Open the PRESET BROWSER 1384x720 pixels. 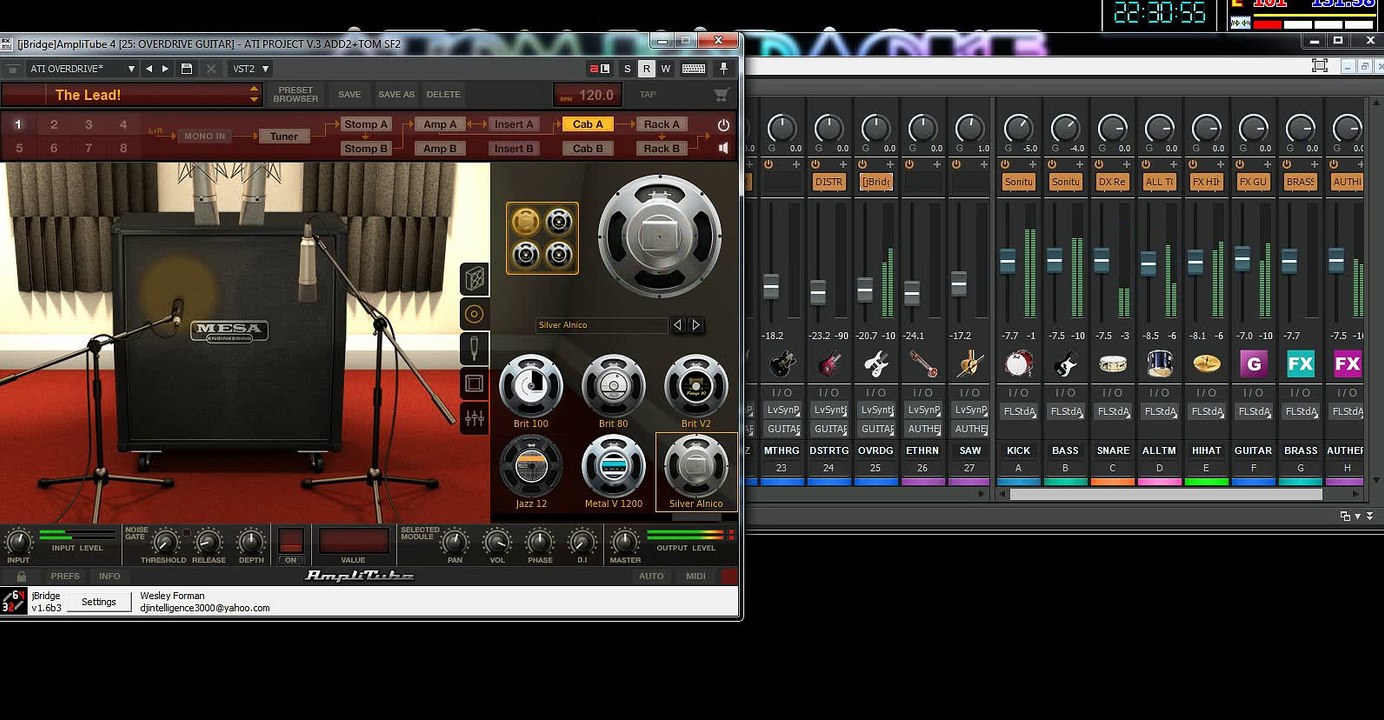pyautogui.click(x=296, y=95)
